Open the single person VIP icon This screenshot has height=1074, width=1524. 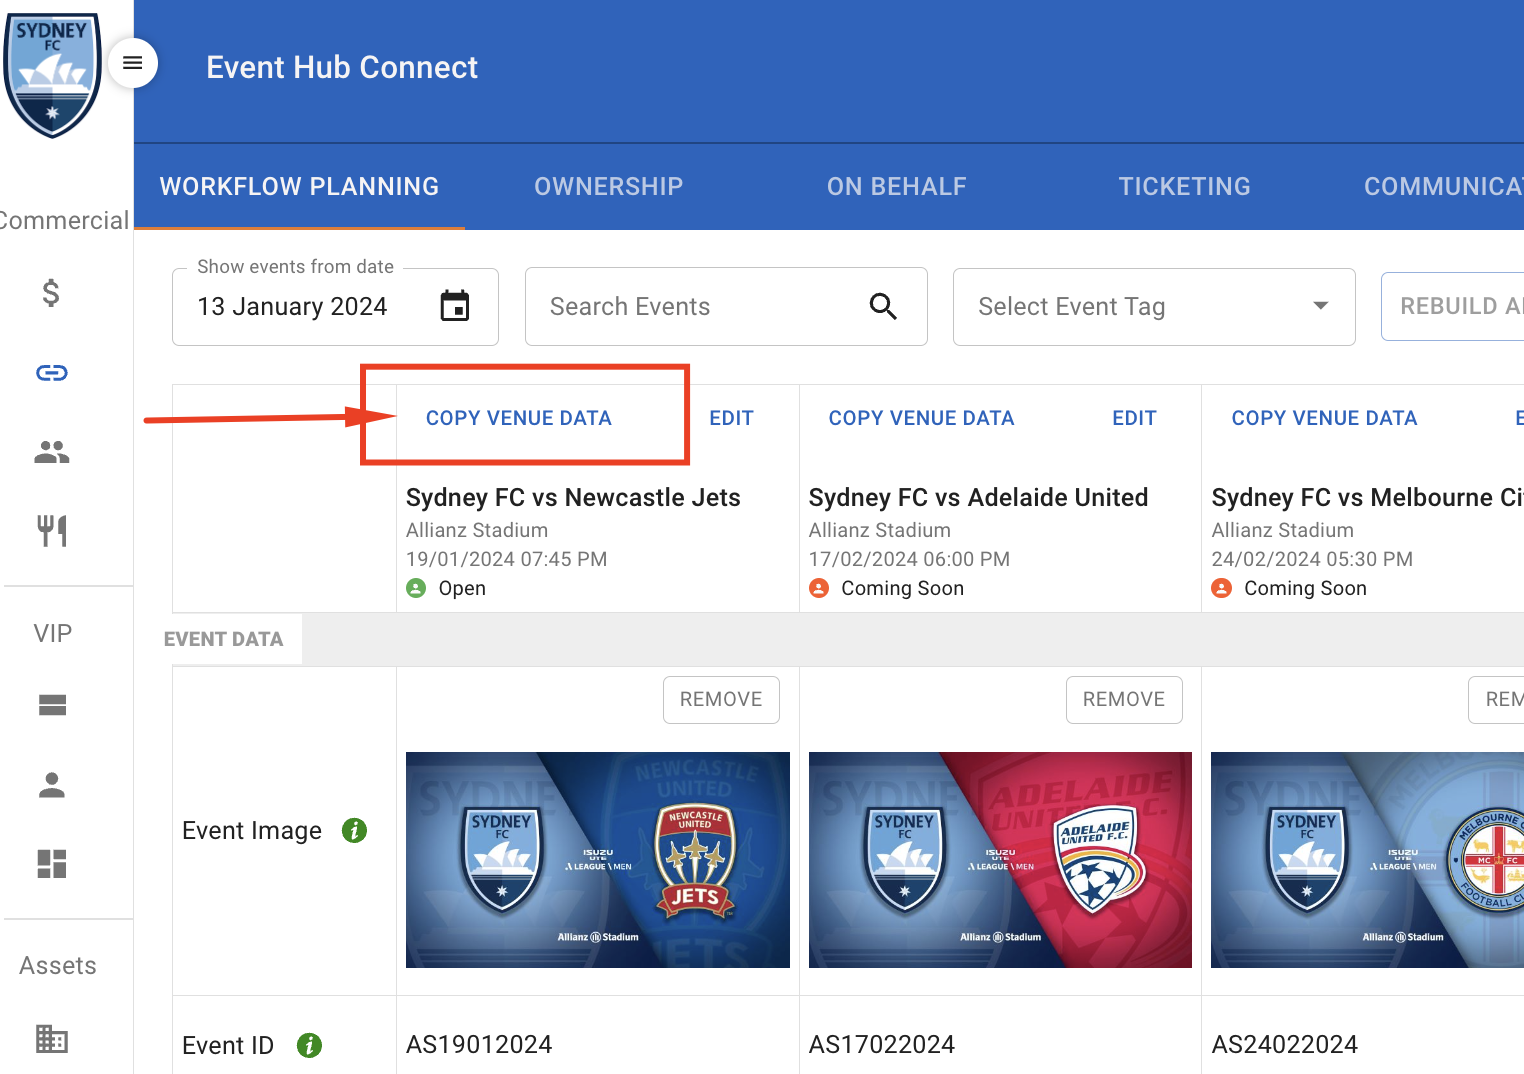(52, 785)
